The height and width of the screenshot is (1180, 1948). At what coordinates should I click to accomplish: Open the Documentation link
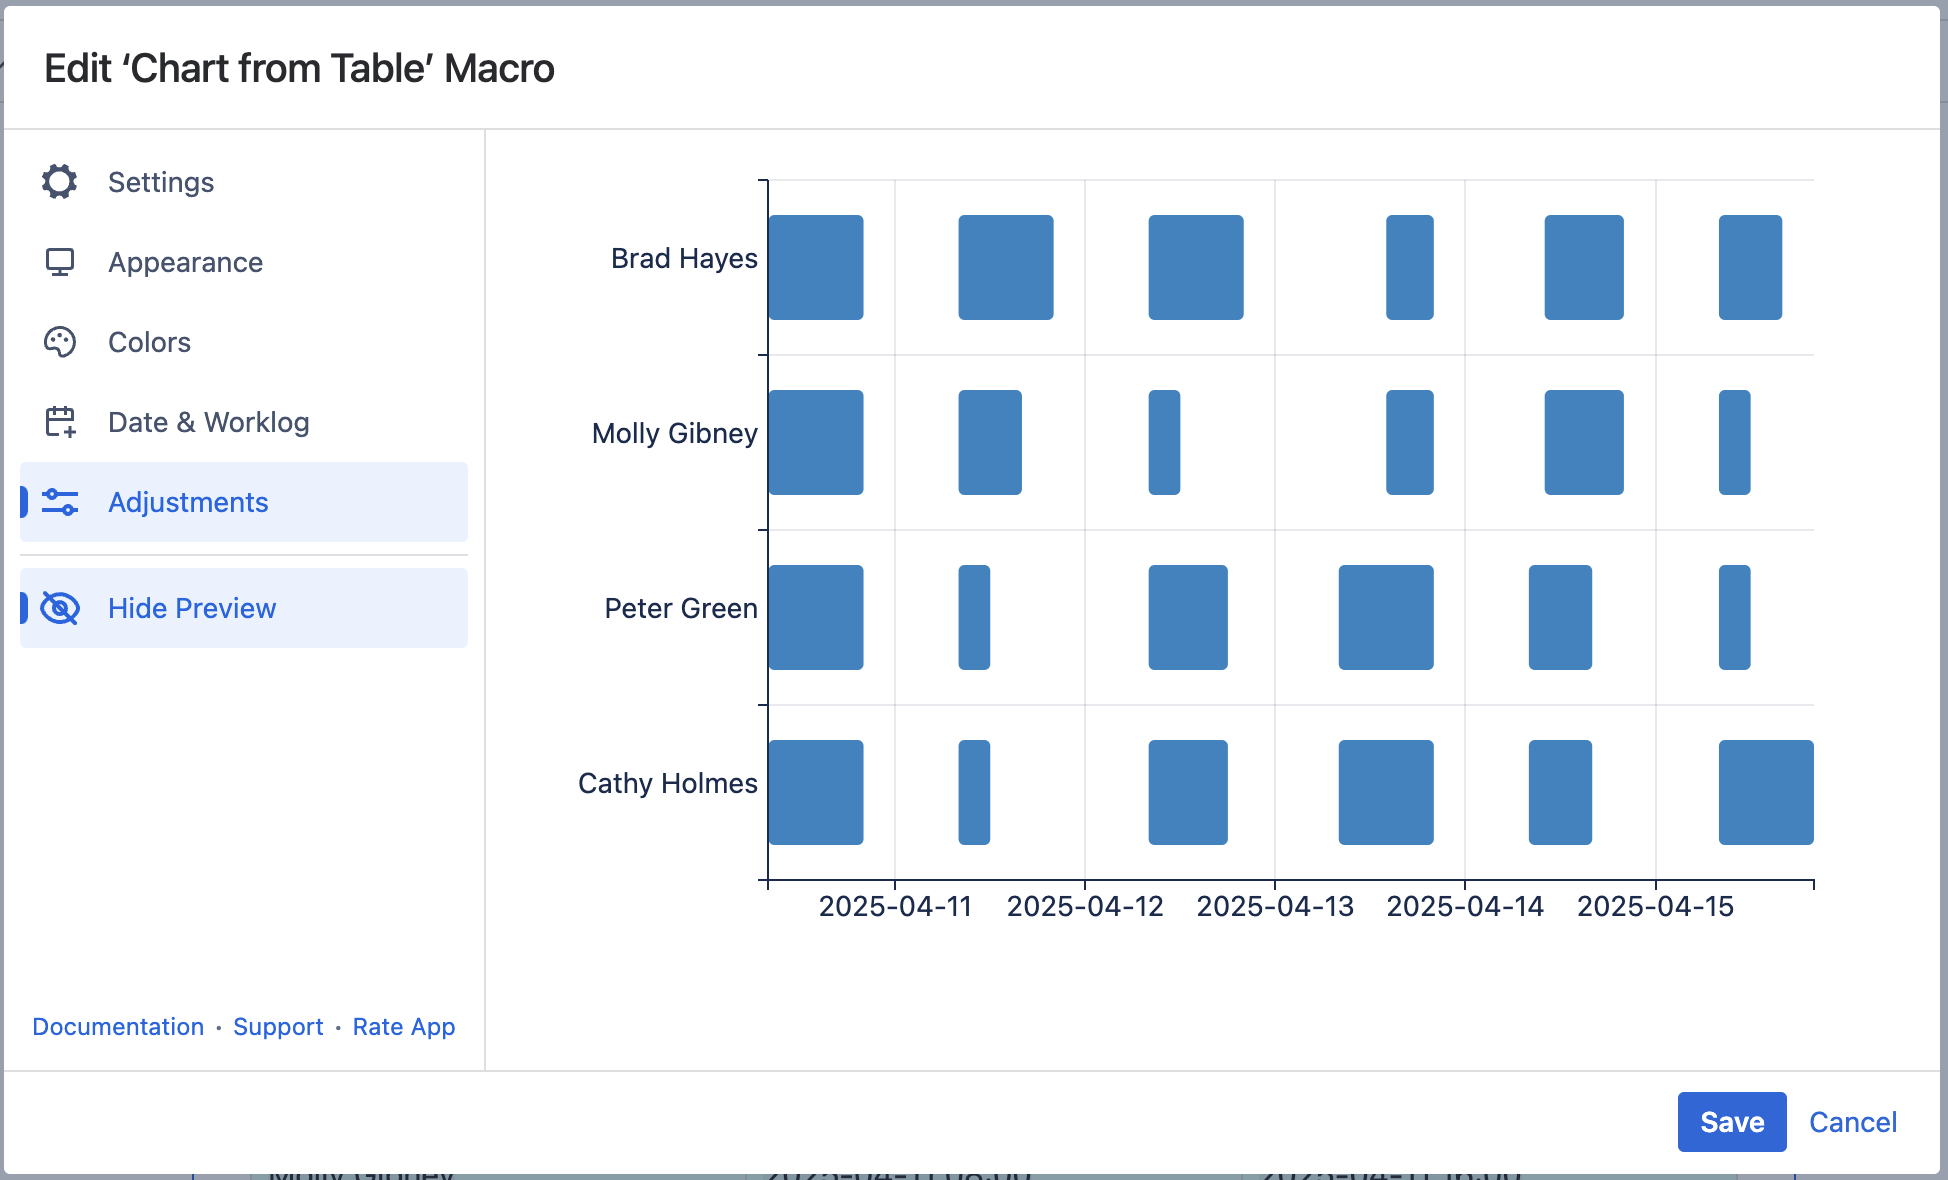point(118,1027)
